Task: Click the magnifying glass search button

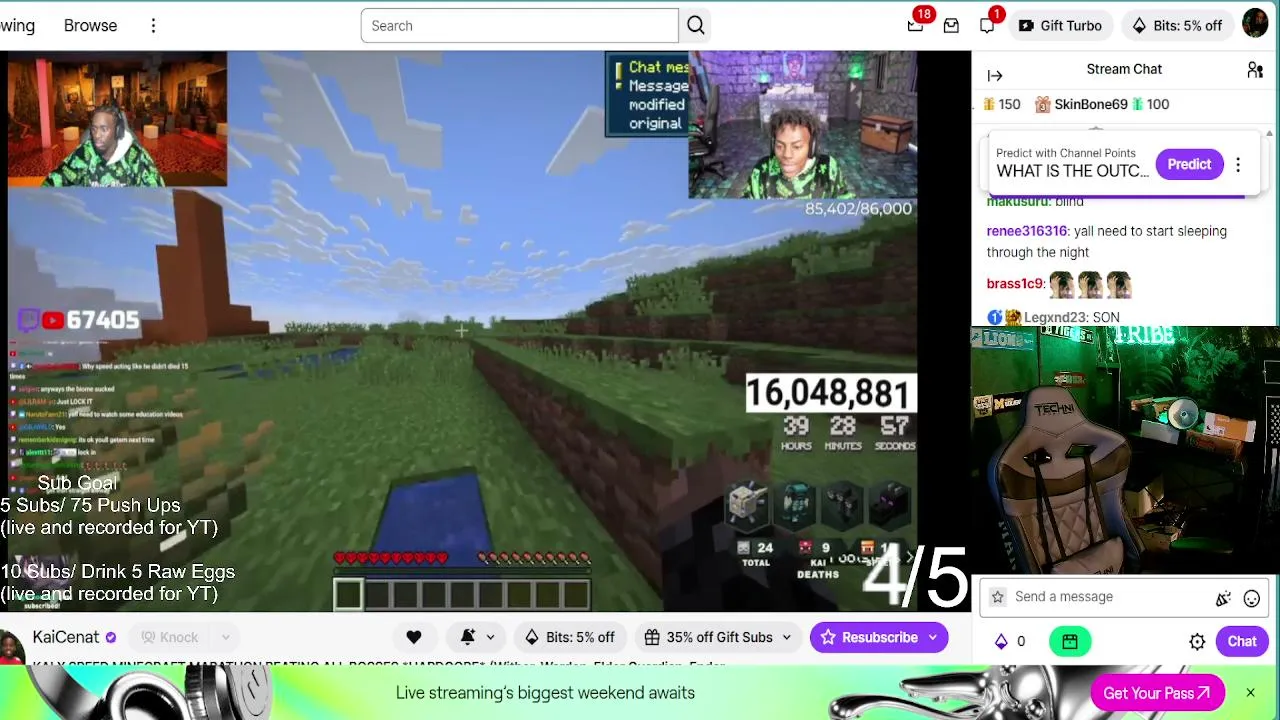Action: [x=696, y=26]
